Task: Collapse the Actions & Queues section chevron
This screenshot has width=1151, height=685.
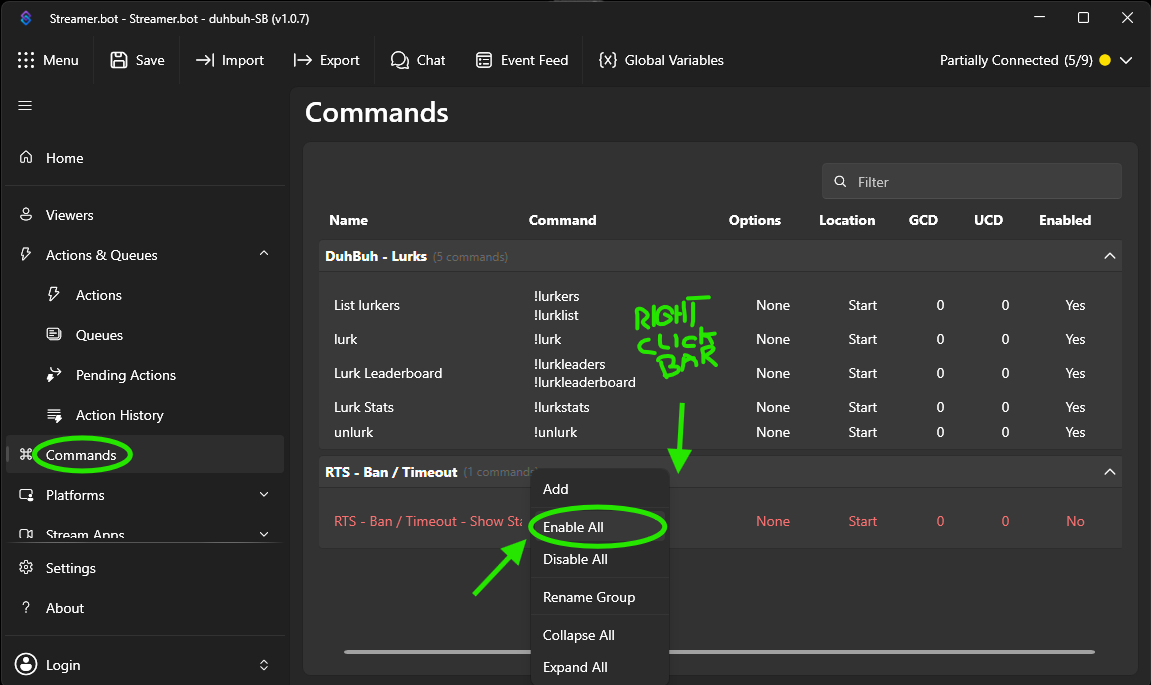Action: coord(264,253)
